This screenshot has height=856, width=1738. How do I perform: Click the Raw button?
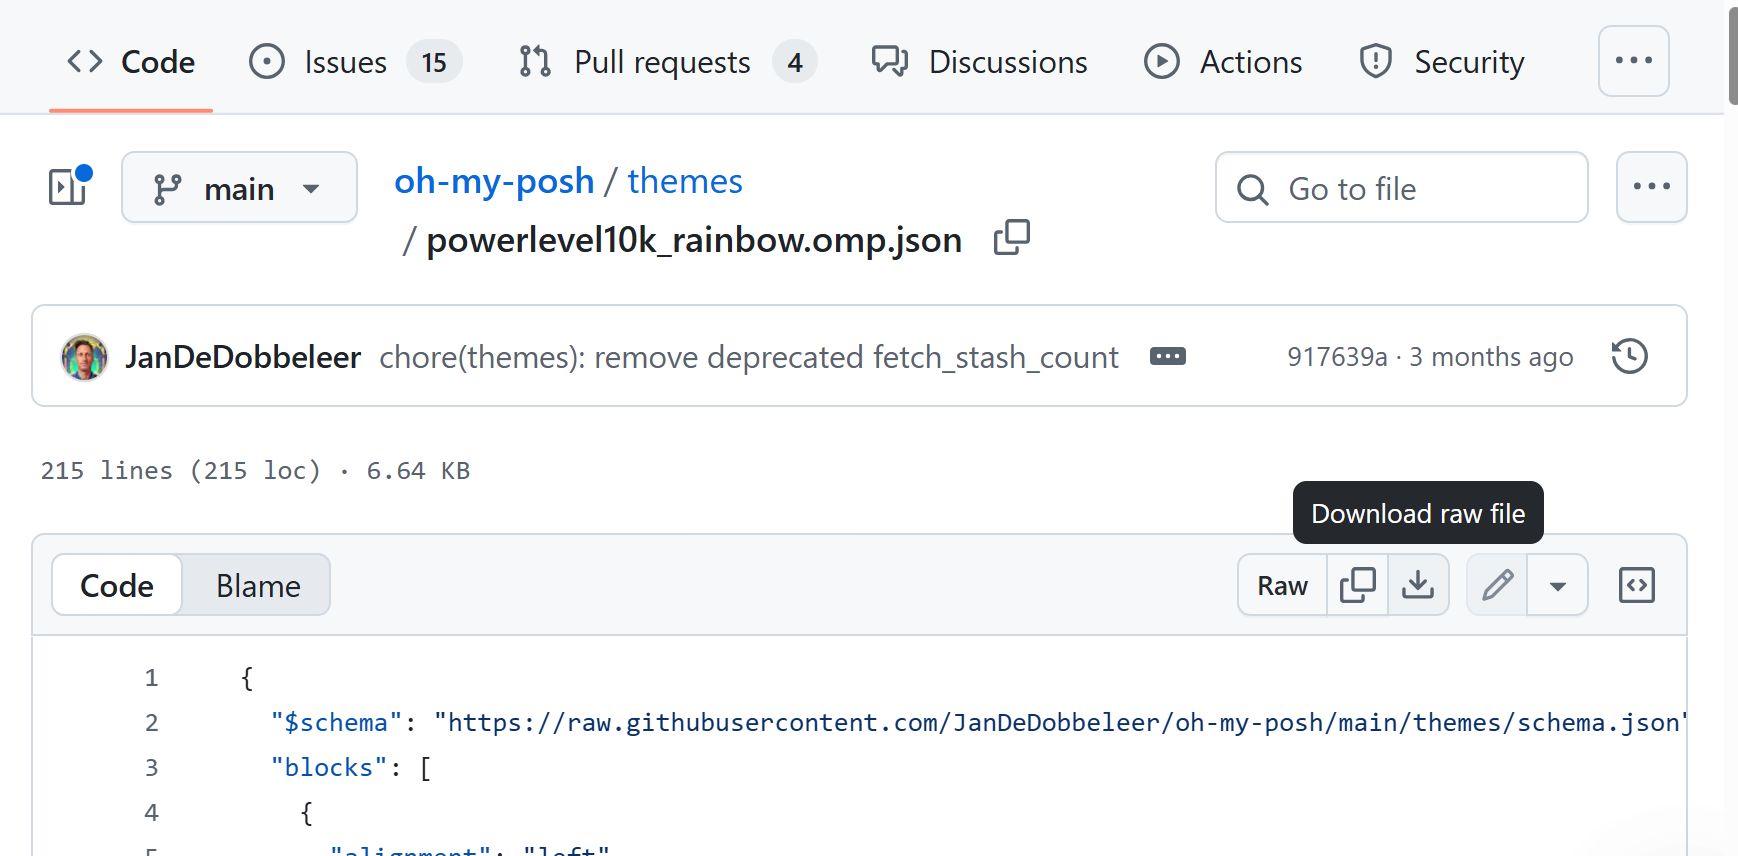1282,585
